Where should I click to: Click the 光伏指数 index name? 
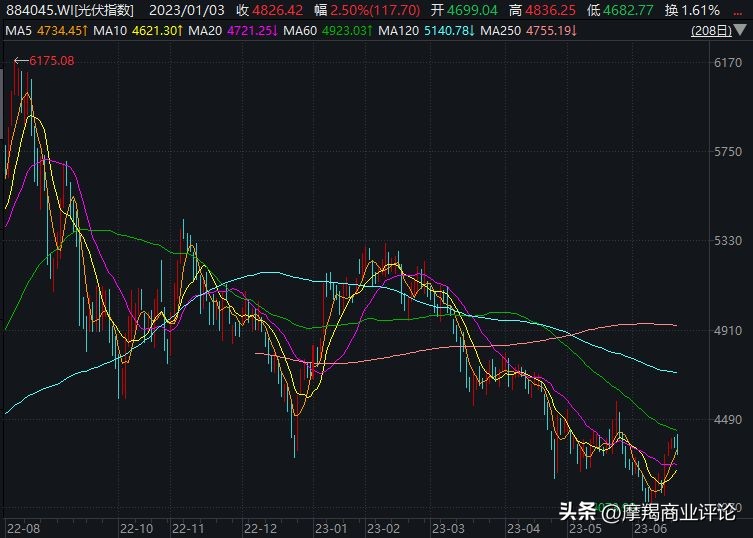pyautogui.click(x=105, y=10)
